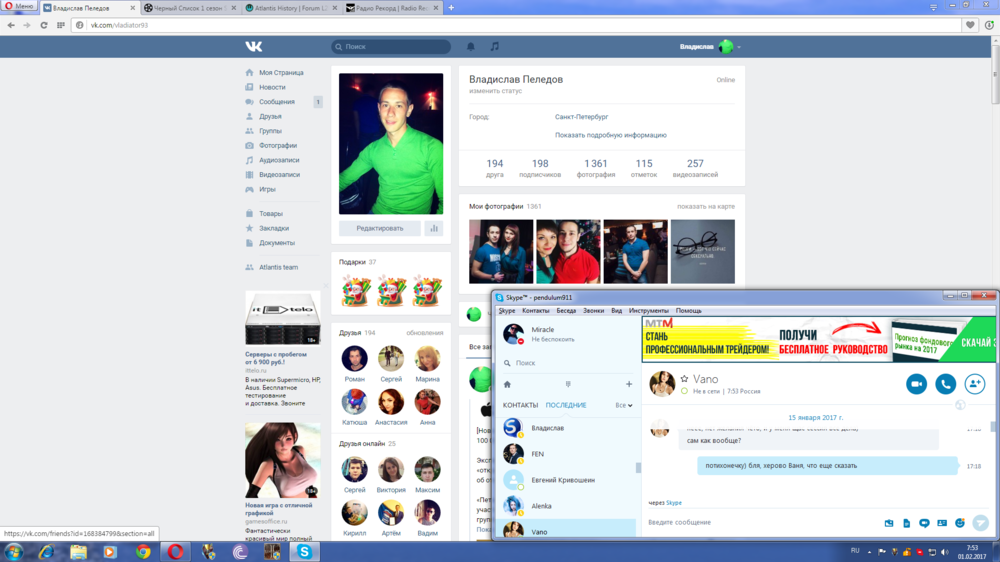Open the Владислав account menu in VK header
Viewport: 1000px width, 562px height.
710,47
